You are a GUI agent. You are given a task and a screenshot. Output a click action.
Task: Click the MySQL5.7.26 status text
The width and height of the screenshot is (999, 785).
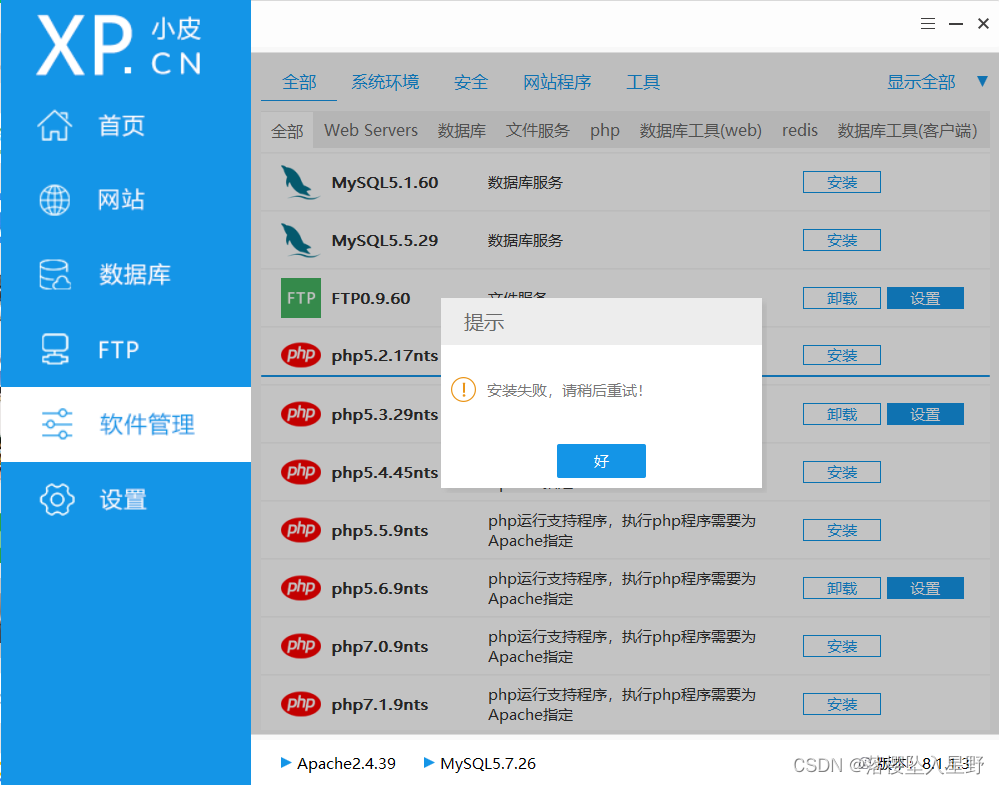click(x=488, y=763)
